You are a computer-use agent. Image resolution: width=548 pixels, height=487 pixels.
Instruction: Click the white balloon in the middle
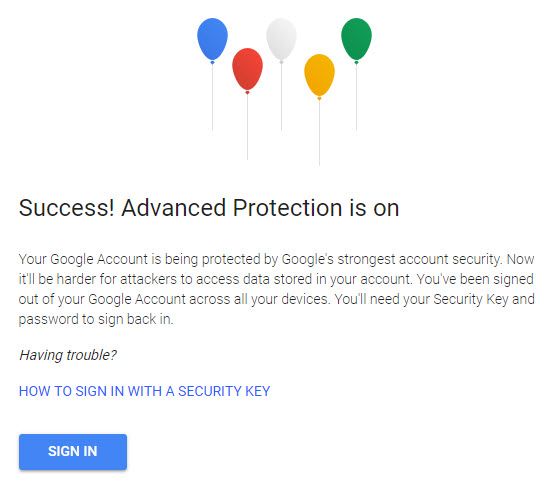pos(281,40)
